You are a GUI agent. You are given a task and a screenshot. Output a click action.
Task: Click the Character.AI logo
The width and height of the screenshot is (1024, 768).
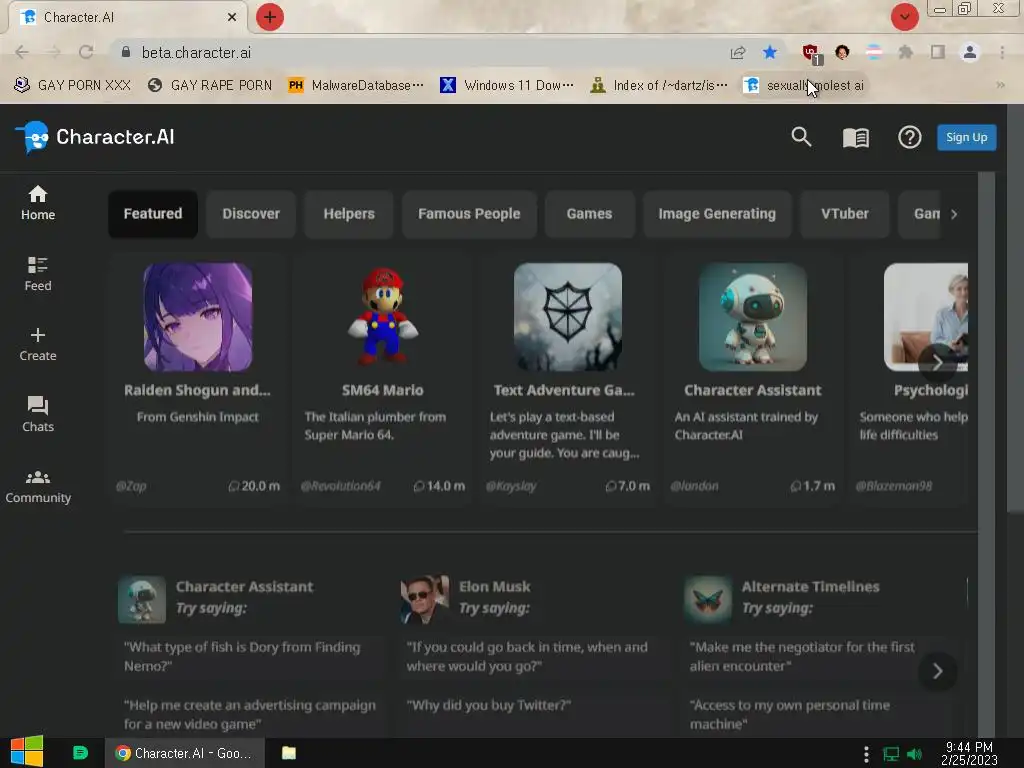95,137
